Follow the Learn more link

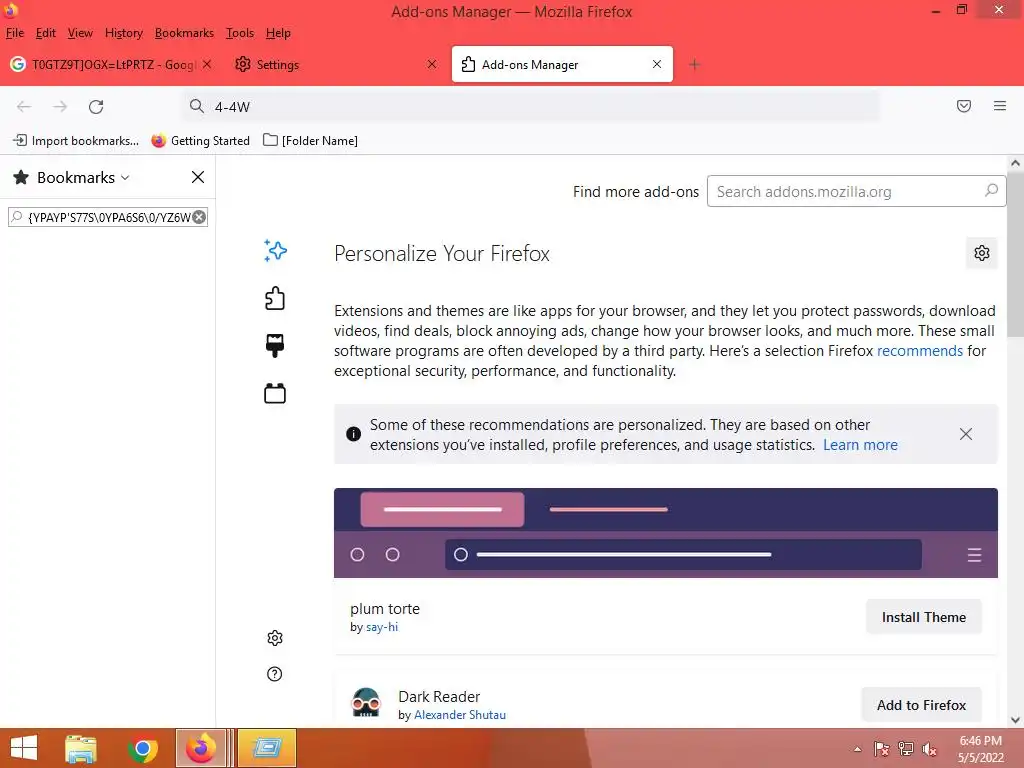click(860, 445)
